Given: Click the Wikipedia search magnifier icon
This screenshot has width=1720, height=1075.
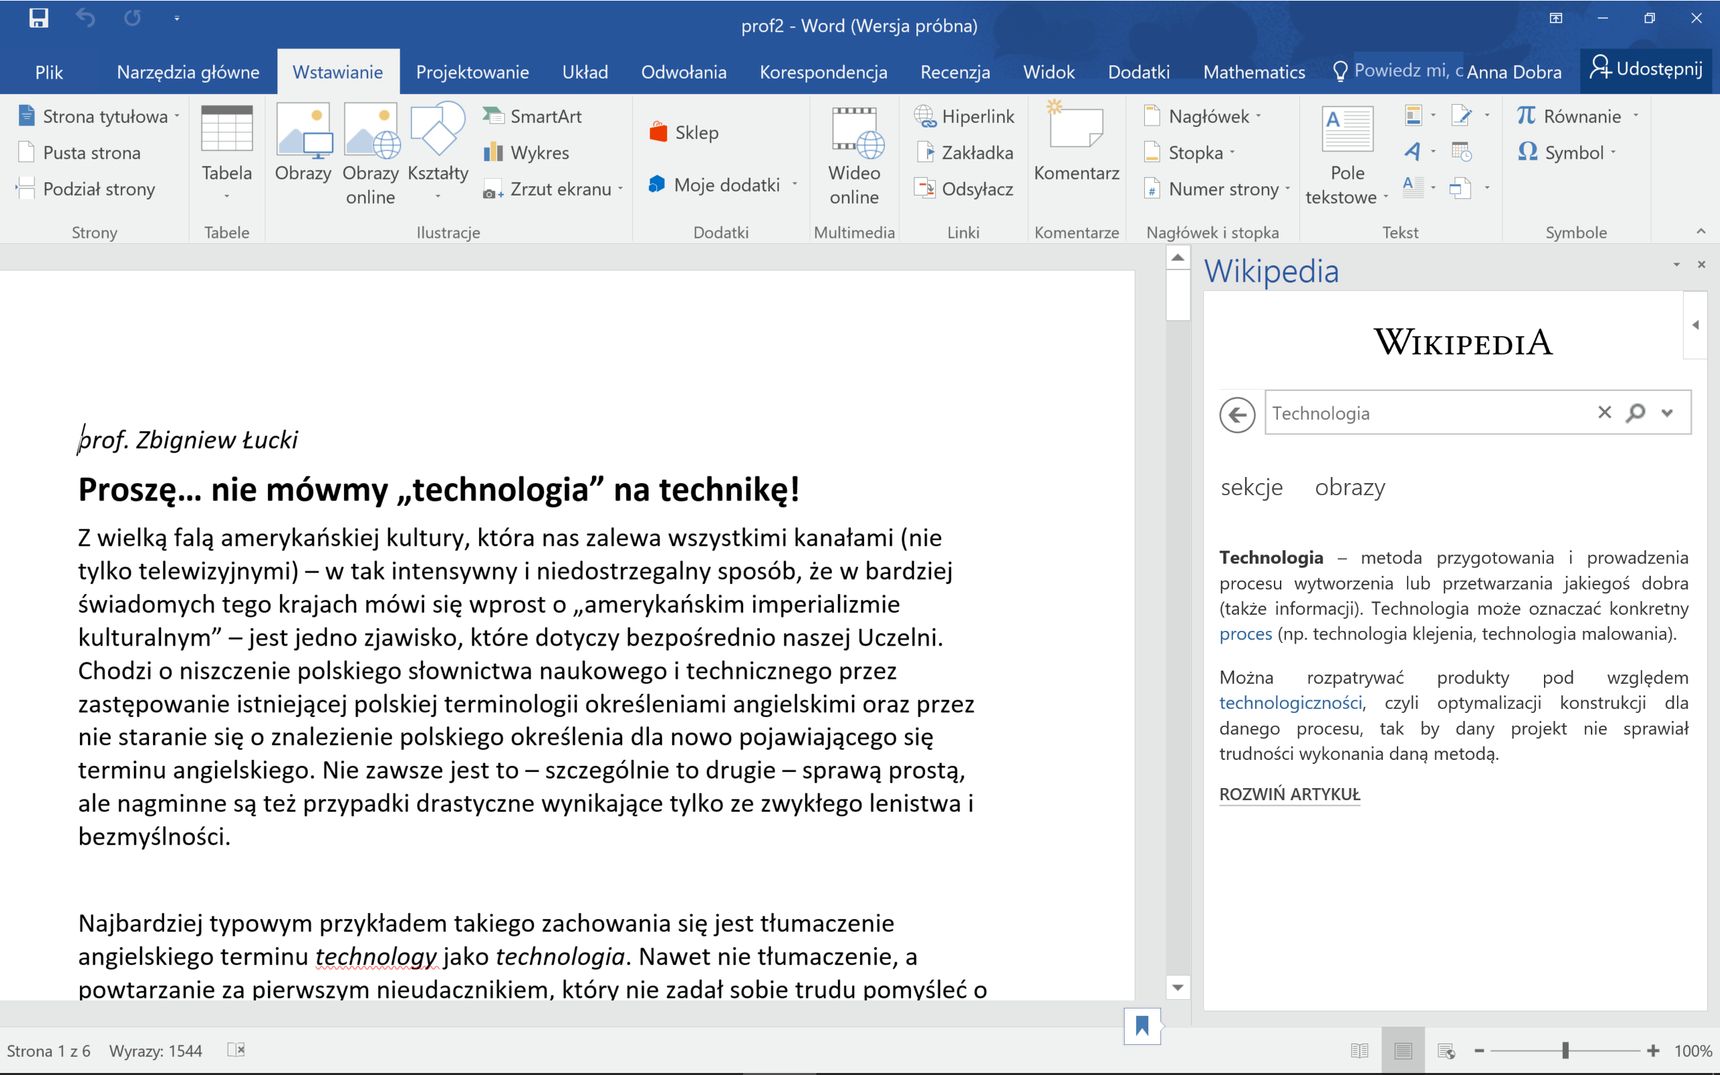Looking at the screenshot, I should coord(1635,412).
